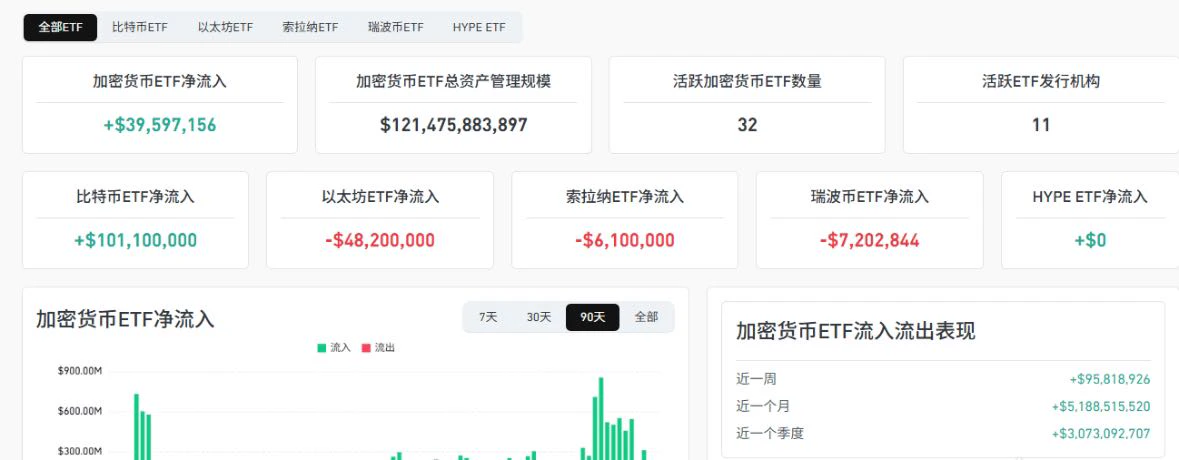The width and height of the screenshot is (1179, 460).
Task: Click the monthly flow value +$5,188,515,520
Action: [1101, 407]
